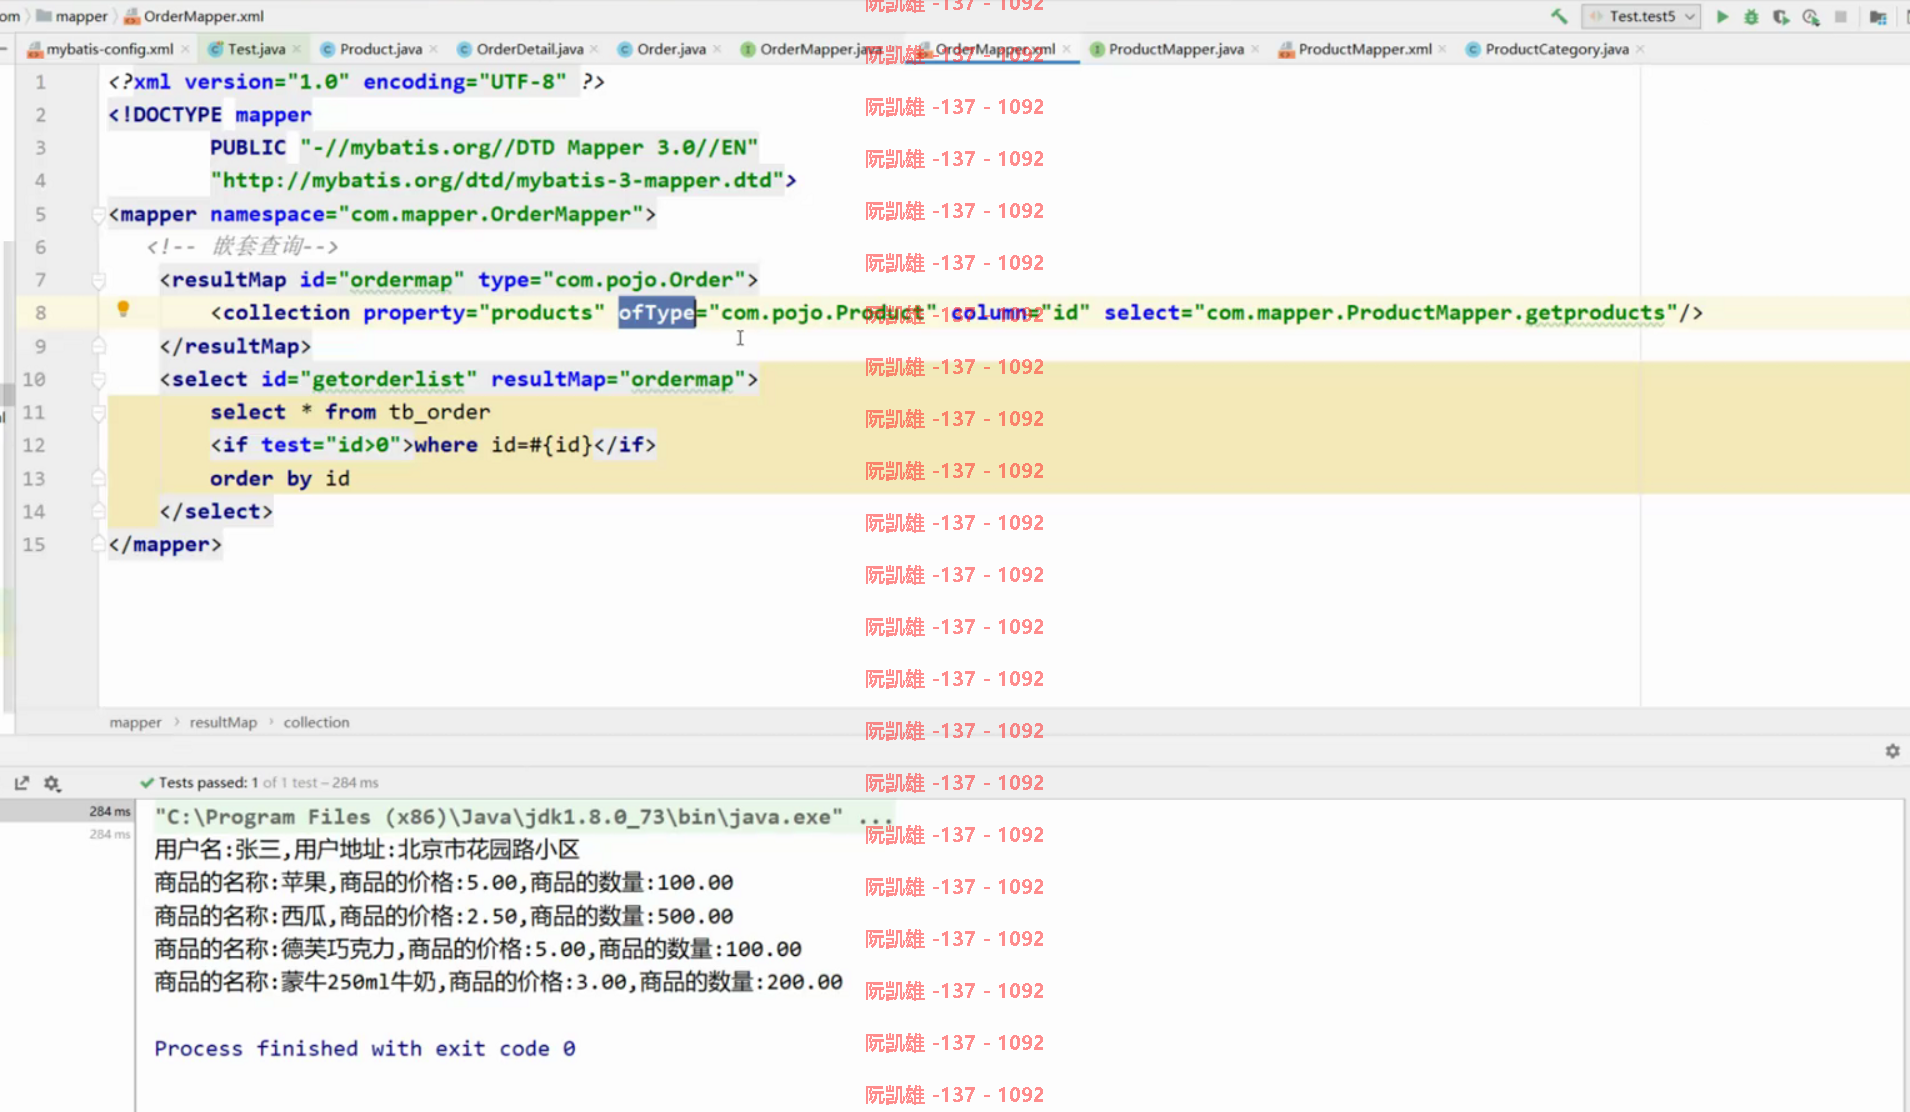
Task: Click the namespace value com.mapper.OrderMapper
Action: (490, 214)
